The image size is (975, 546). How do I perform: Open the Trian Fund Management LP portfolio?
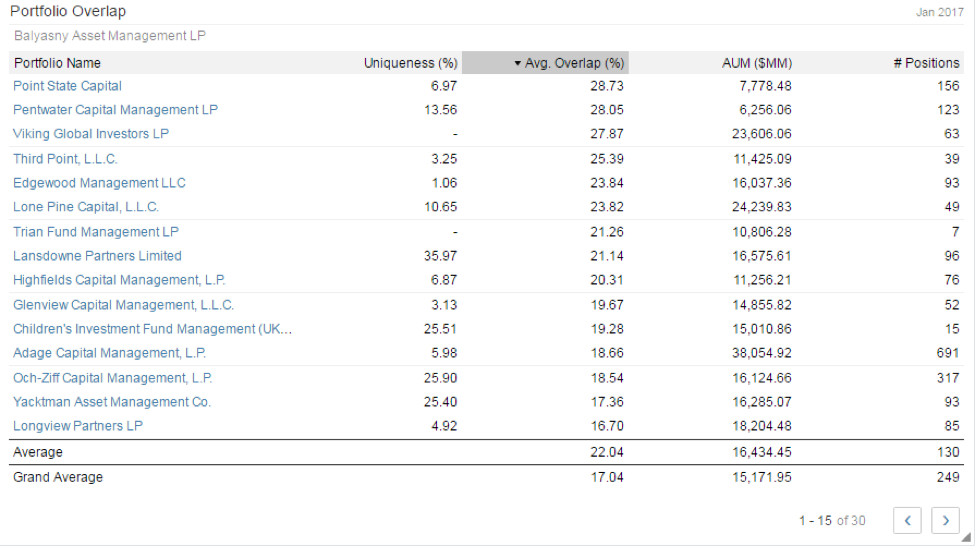(96, 232)
